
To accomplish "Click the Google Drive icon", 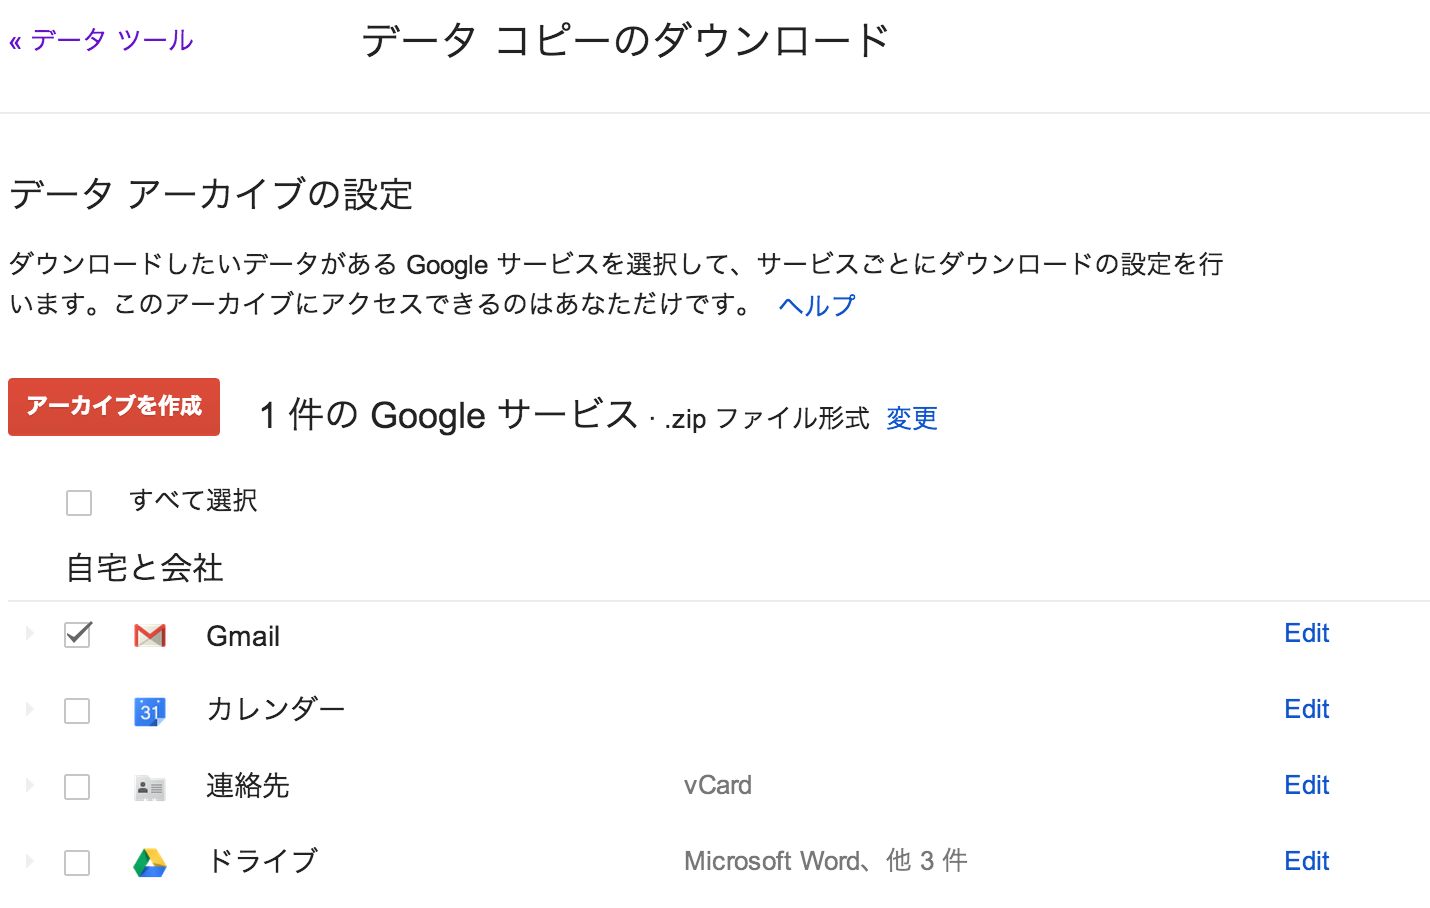I will pos(150,862).
